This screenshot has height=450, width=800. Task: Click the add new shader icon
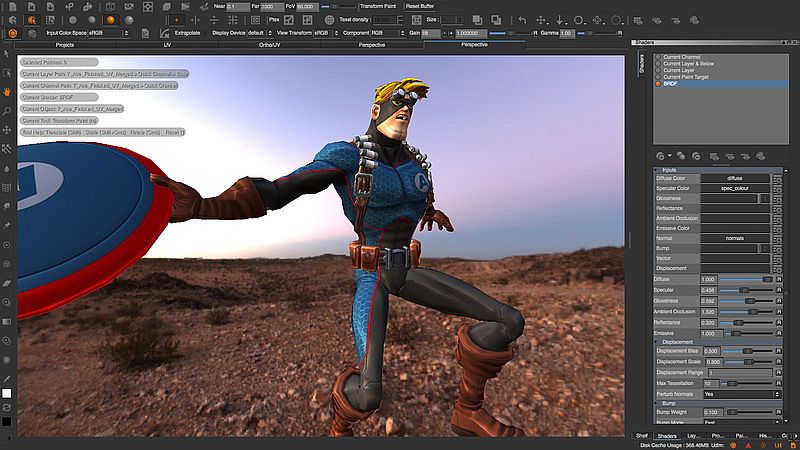point(660,155)
